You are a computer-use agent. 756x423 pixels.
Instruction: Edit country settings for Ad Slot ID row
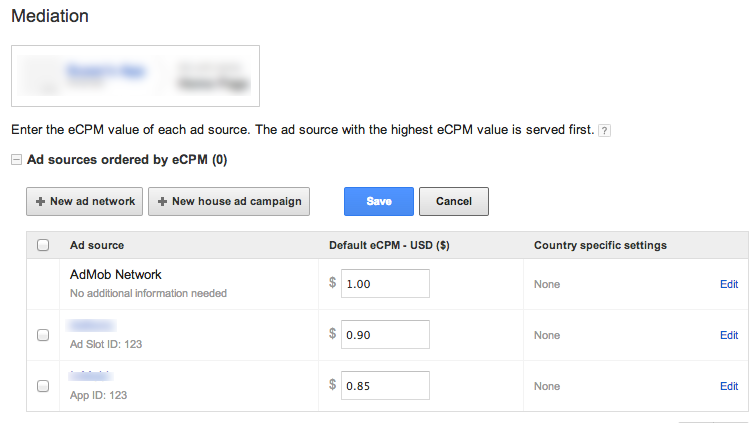pos(729,336)
